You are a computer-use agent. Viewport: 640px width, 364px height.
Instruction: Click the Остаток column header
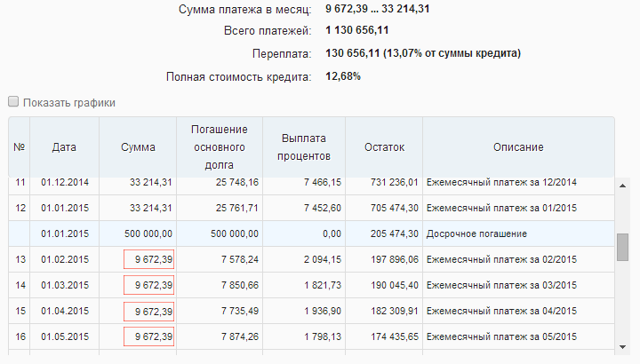[384, 147]
